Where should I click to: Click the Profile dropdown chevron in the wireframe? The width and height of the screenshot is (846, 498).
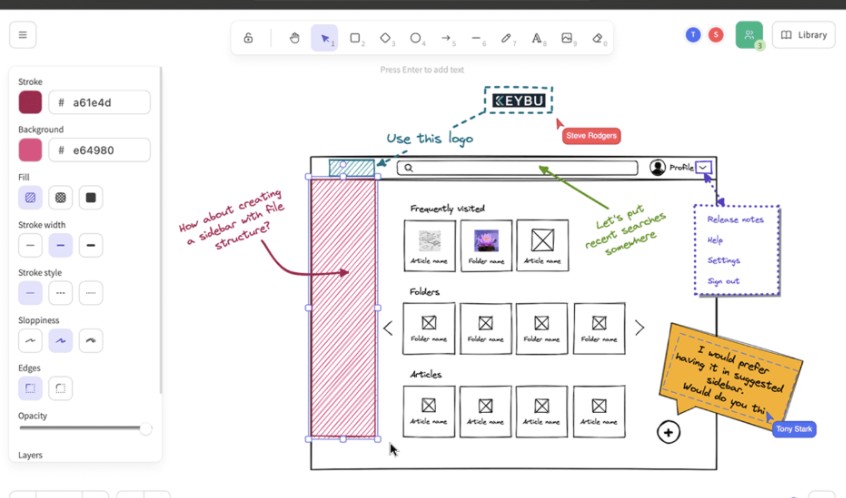pyautogui.click(x=704, y=167)
